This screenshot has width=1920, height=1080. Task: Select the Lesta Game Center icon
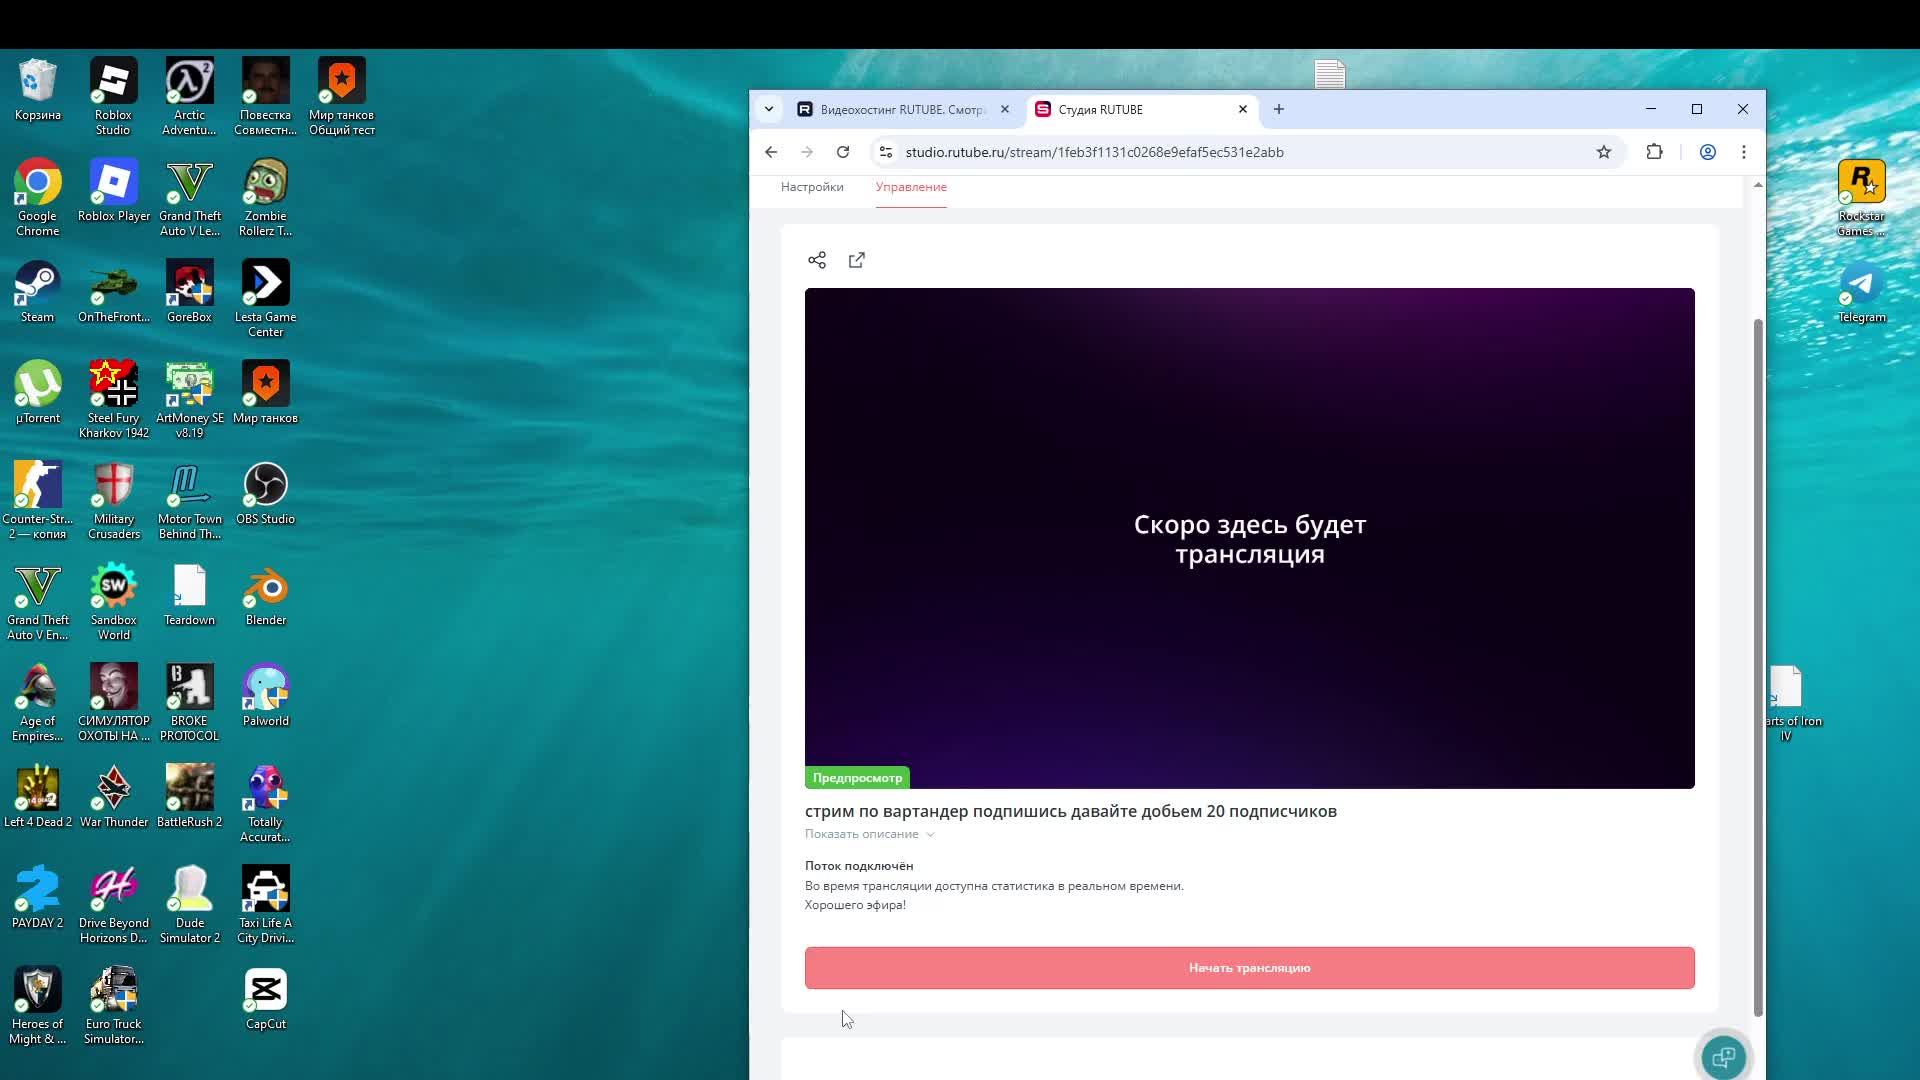265,298
